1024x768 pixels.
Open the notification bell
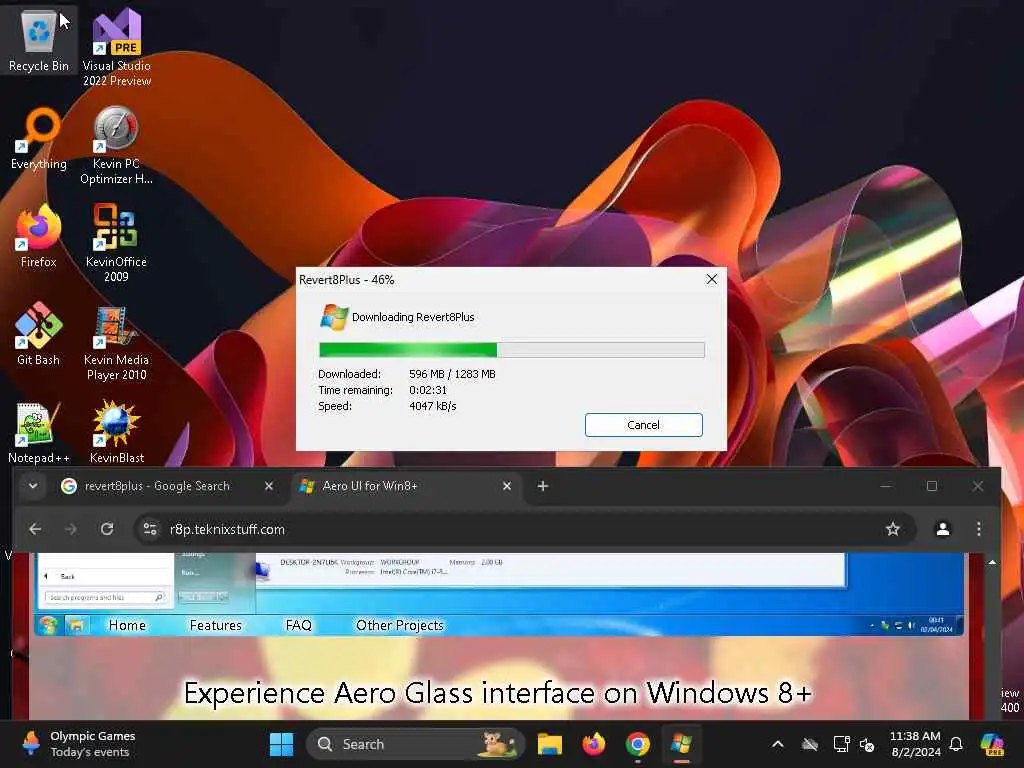955,744
